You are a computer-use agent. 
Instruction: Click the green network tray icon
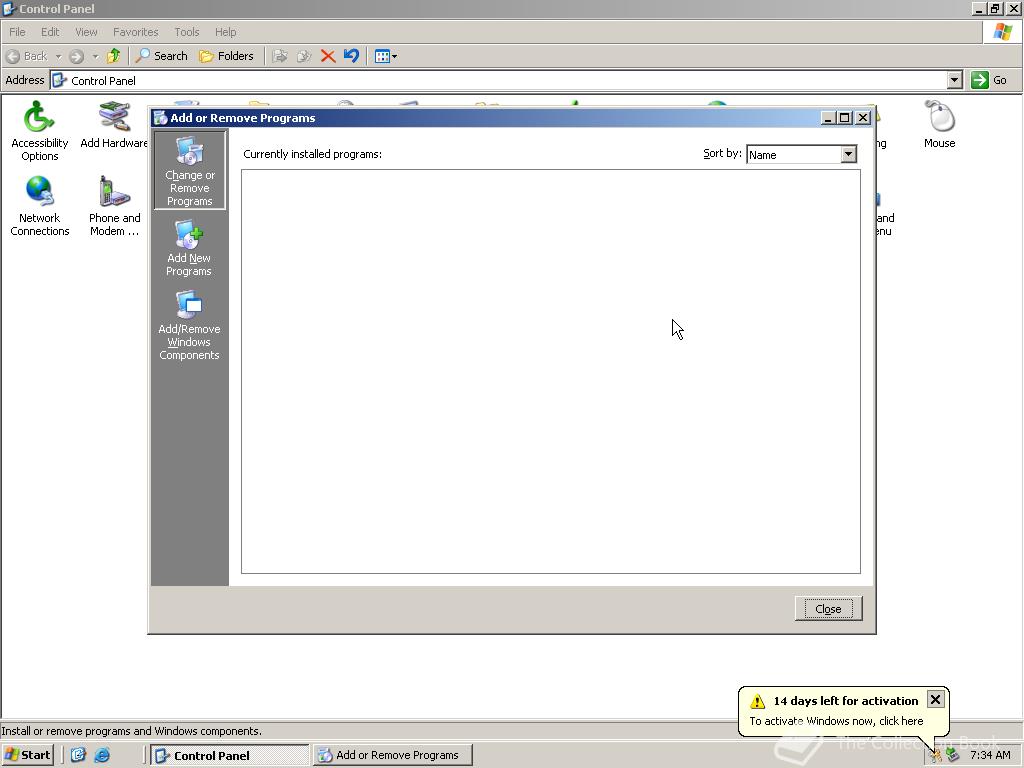coord(952,755)
